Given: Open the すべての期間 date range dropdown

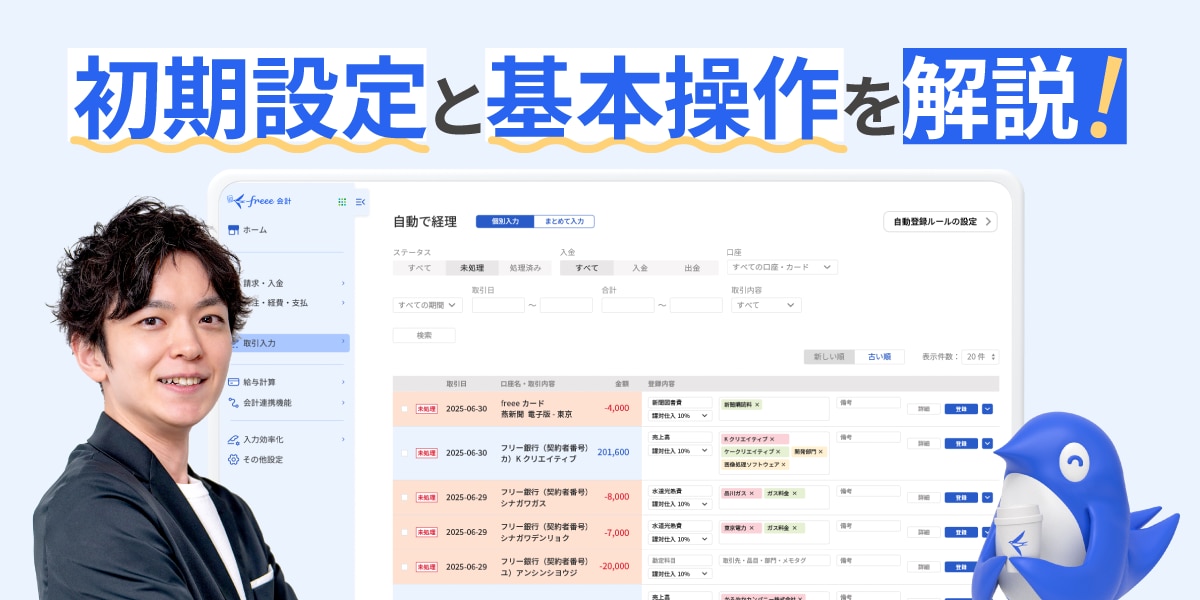Looking at the screenshot, I should [x=428, y=305].
